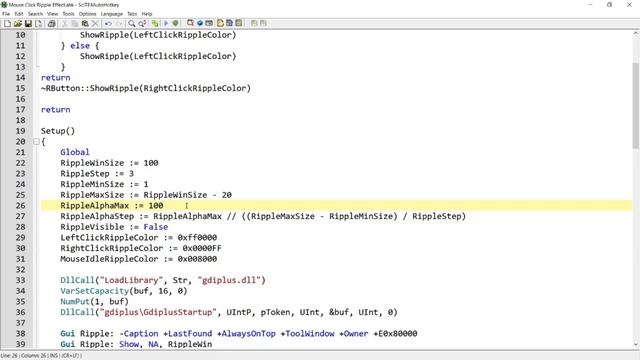
Task: Click '~RButton::ShowRipple' on line 15
Action: pos(89,88)
